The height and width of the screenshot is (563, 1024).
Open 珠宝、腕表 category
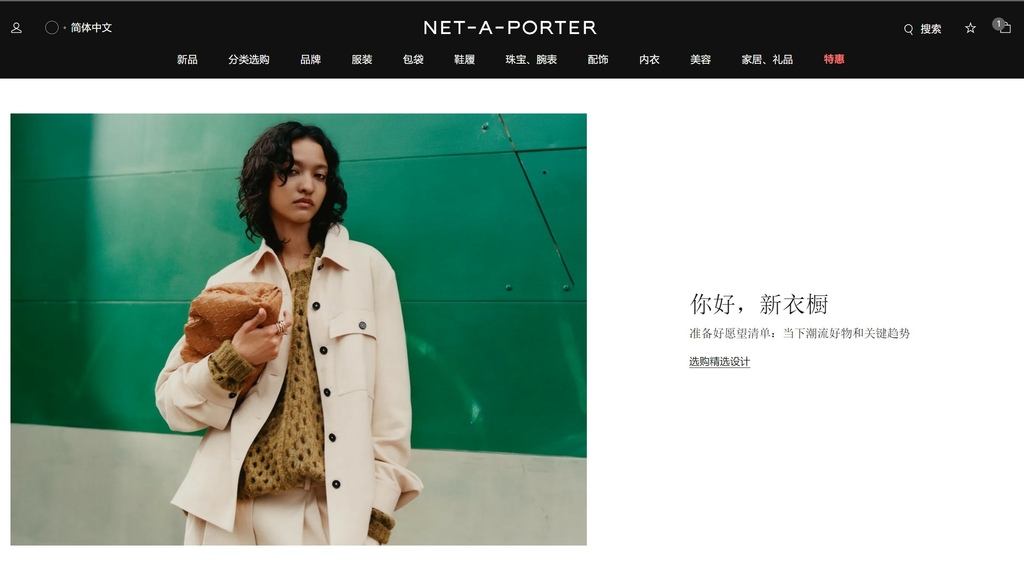click(531, 59)
